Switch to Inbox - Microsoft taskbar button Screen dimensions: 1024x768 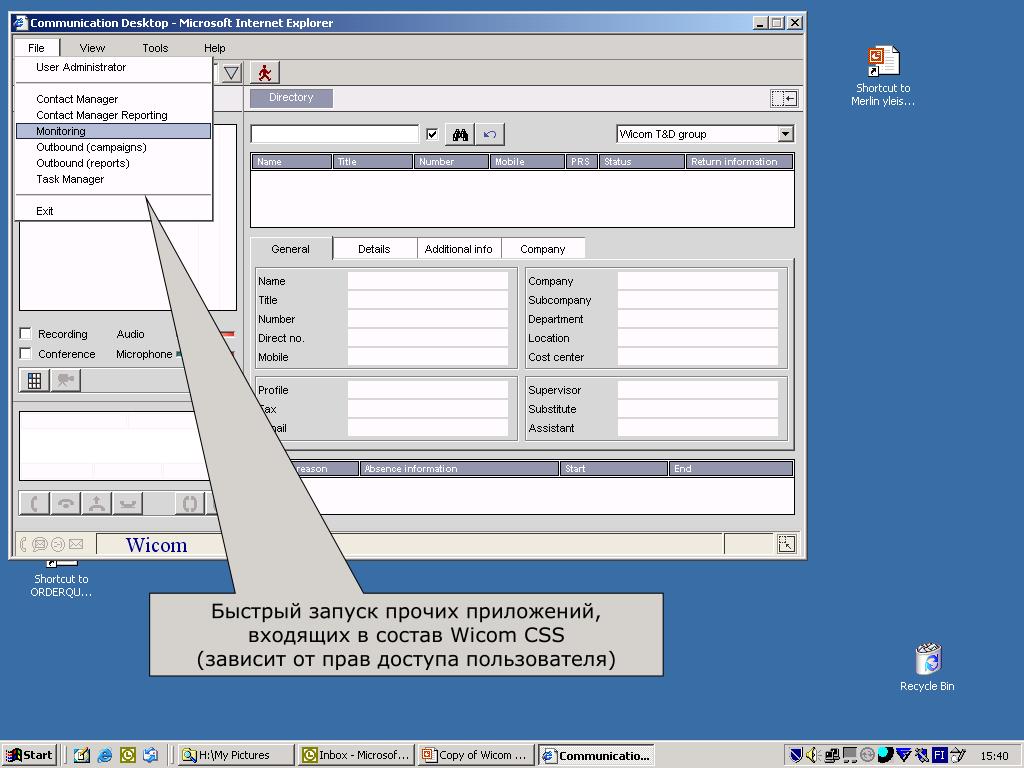[357, 755]
